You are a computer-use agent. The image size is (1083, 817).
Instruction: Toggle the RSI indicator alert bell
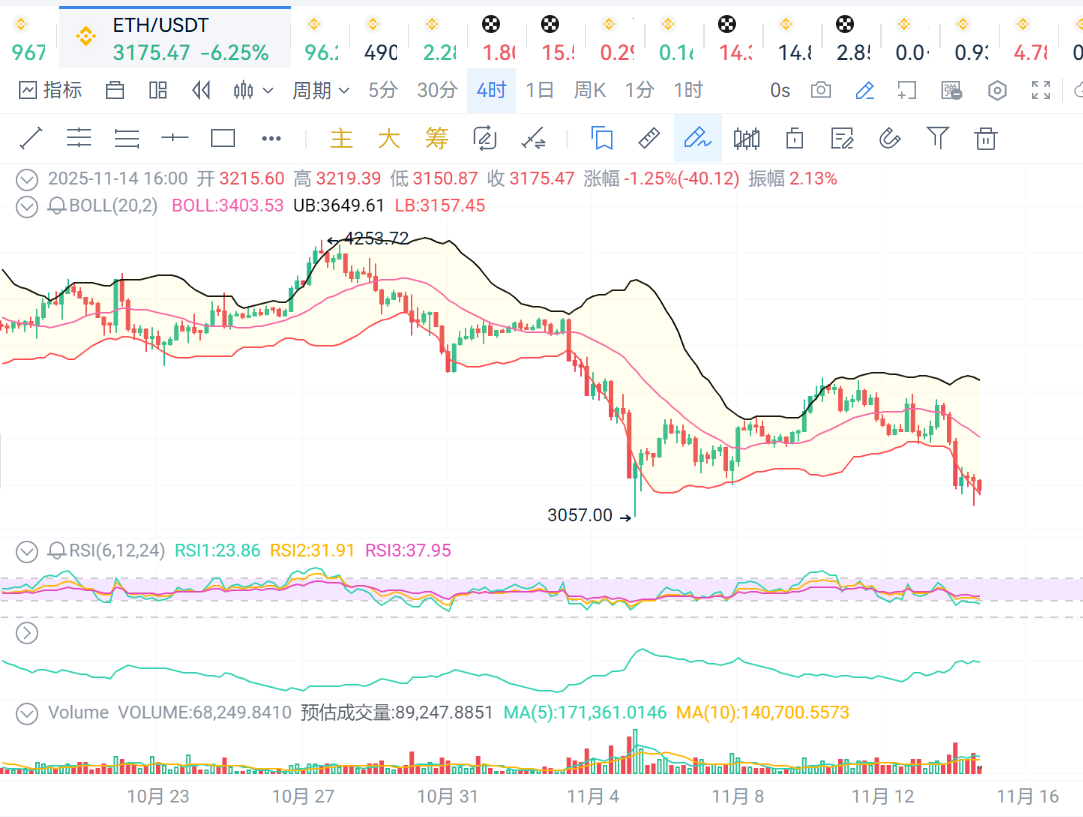(57, 550)
